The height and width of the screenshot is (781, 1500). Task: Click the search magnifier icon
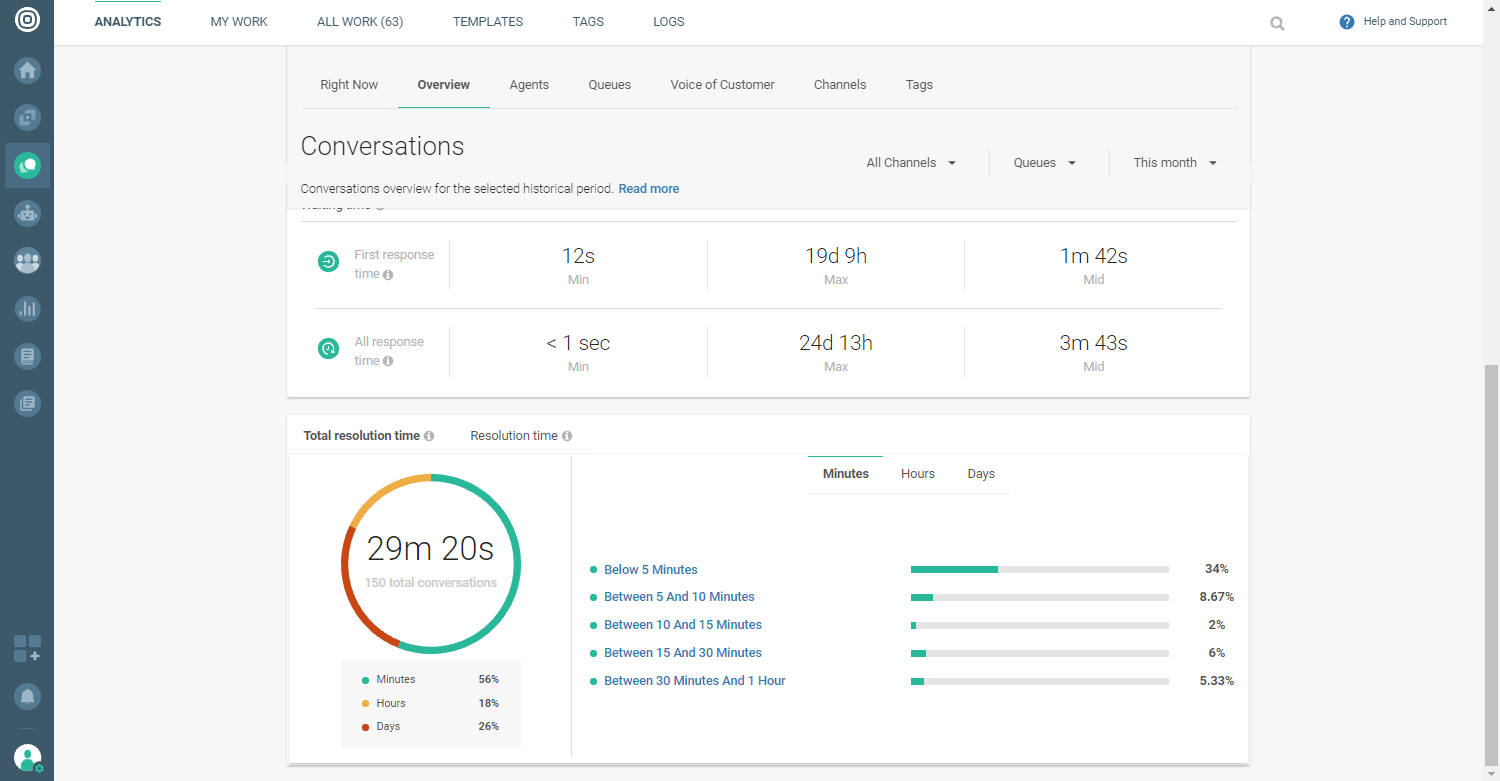pyautogui.click(x=1277, y=23)
